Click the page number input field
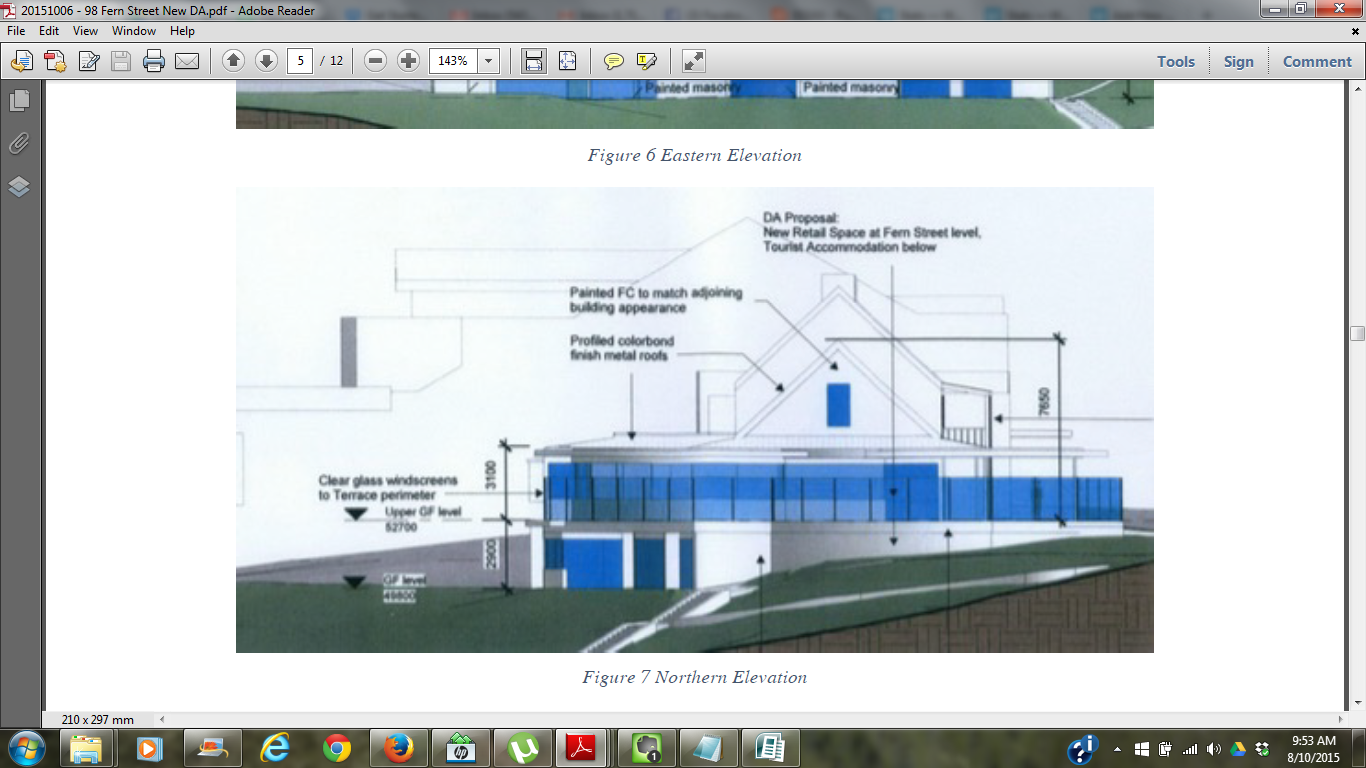The height and width of the screenshot is (768, 1366). [300, 61]
